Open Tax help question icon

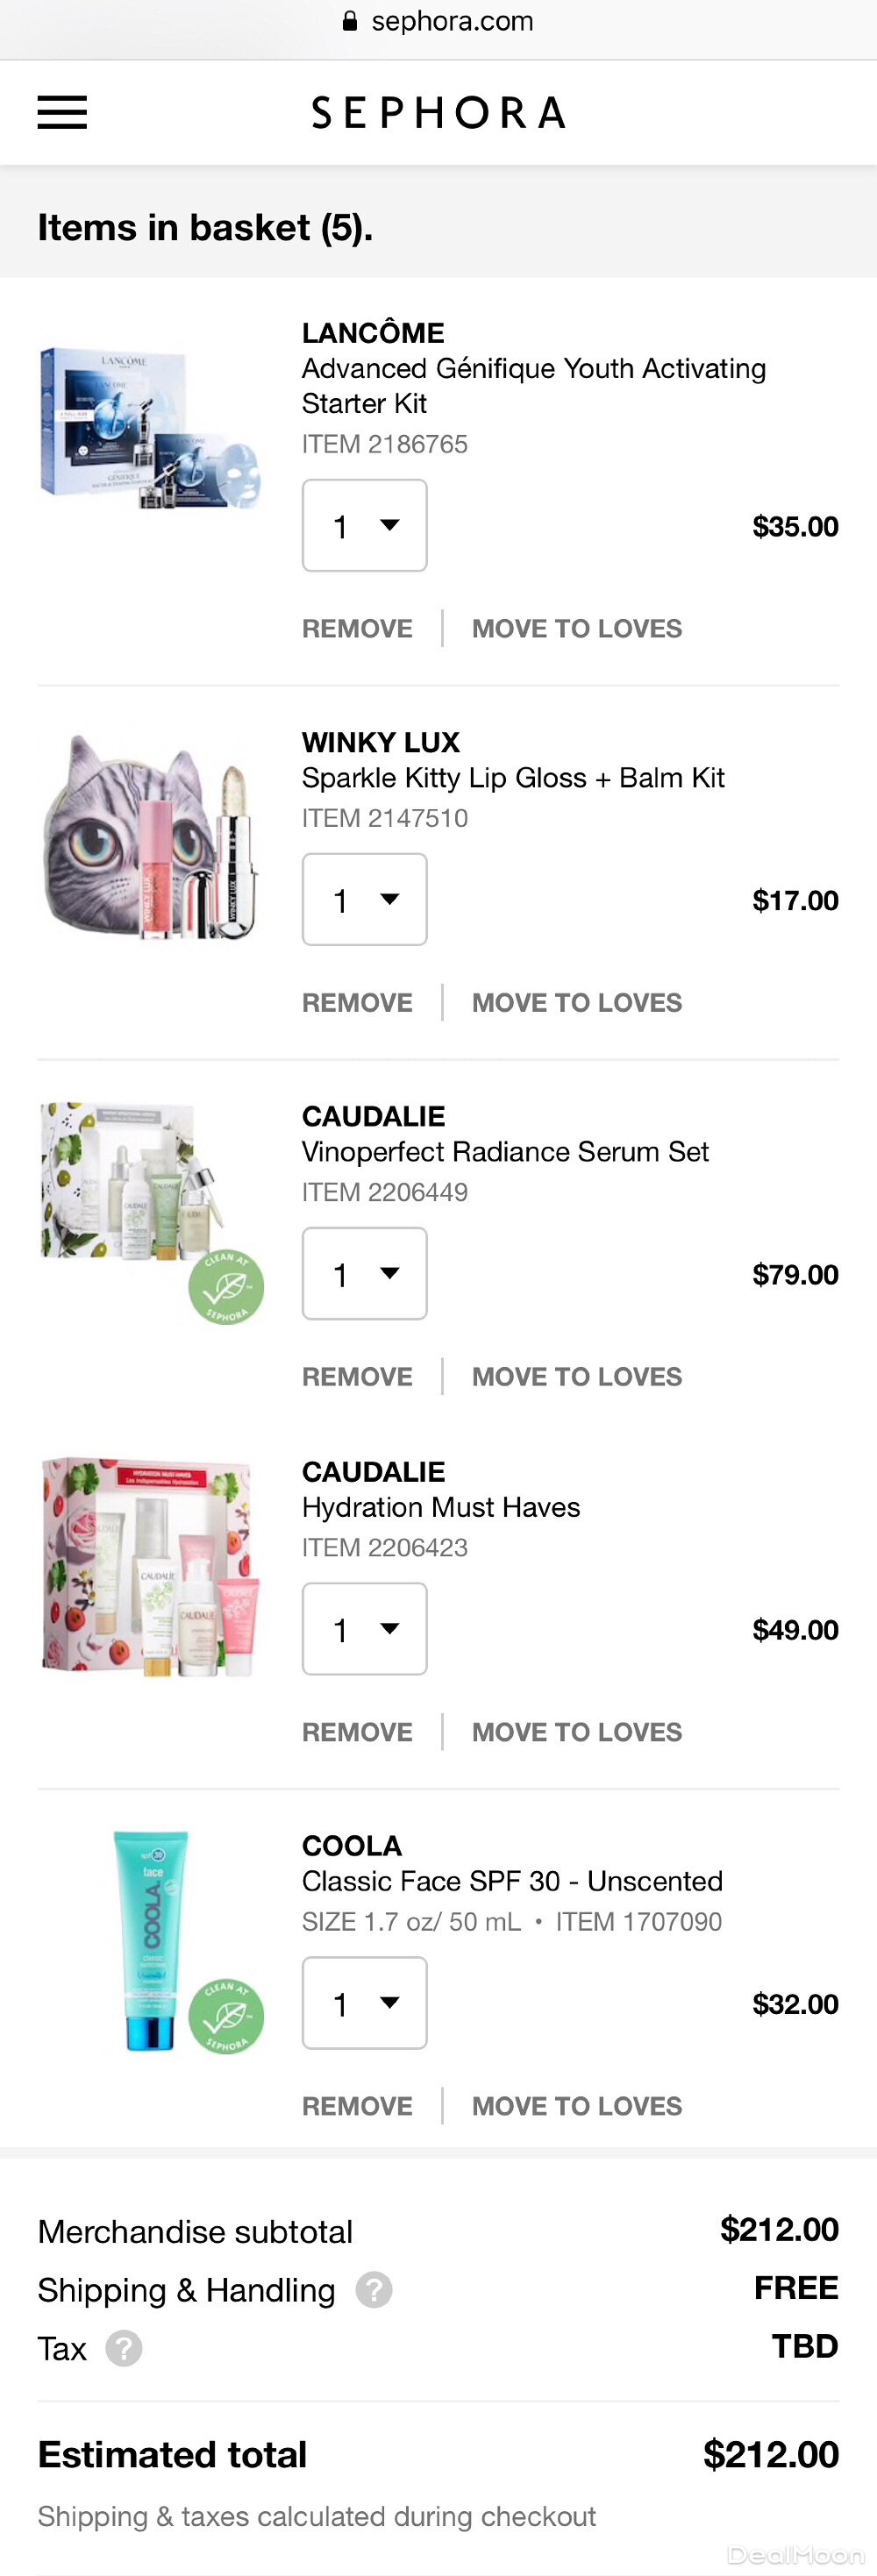click(x=124, y=2348)
